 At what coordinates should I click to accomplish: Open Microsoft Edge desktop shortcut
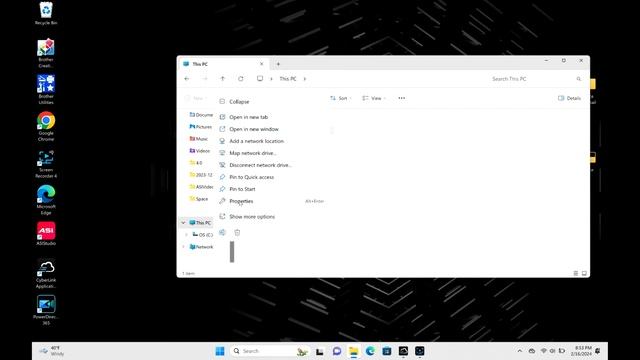(x=46, y=200)
